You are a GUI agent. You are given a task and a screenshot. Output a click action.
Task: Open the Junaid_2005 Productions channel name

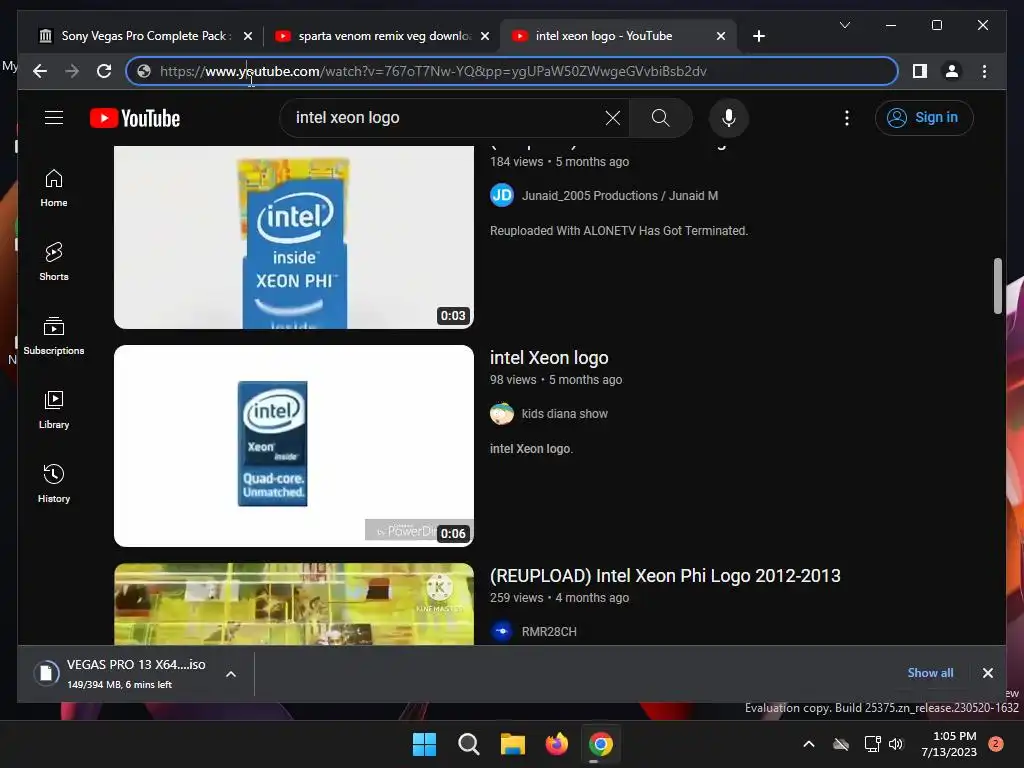tap(619, 196)
